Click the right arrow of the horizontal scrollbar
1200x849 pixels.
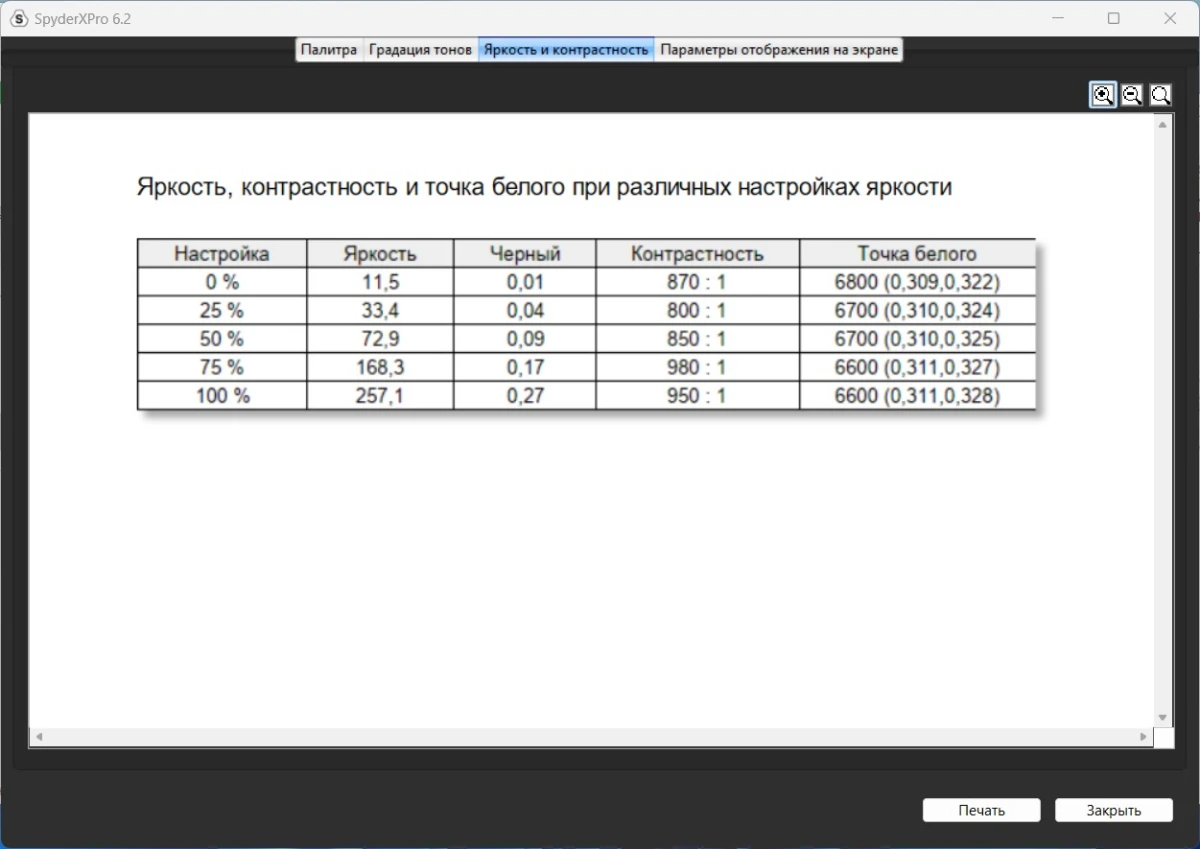1145,737
